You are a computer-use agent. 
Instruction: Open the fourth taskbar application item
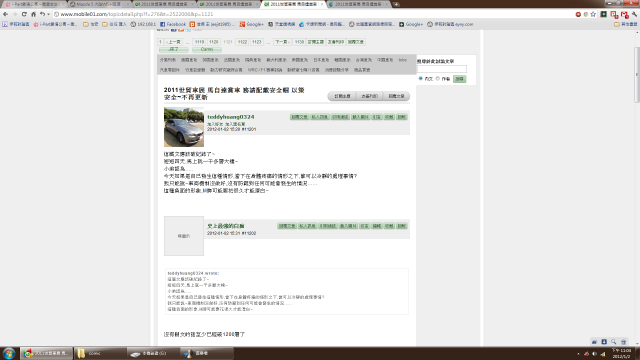point(207,353)
